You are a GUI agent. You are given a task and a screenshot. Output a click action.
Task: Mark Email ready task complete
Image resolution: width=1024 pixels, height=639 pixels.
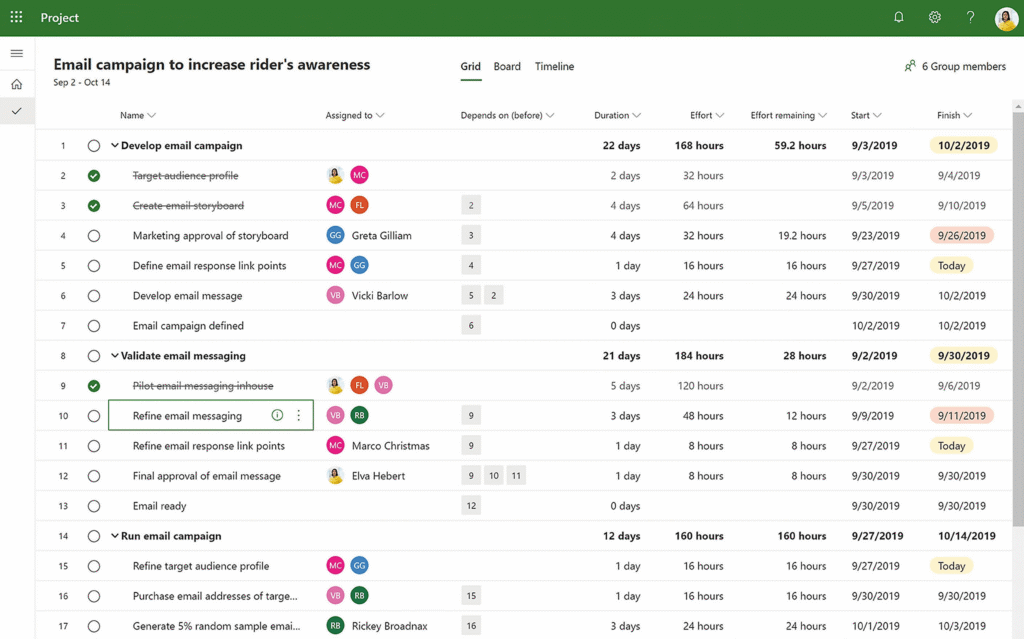click(x=94, y=506)
